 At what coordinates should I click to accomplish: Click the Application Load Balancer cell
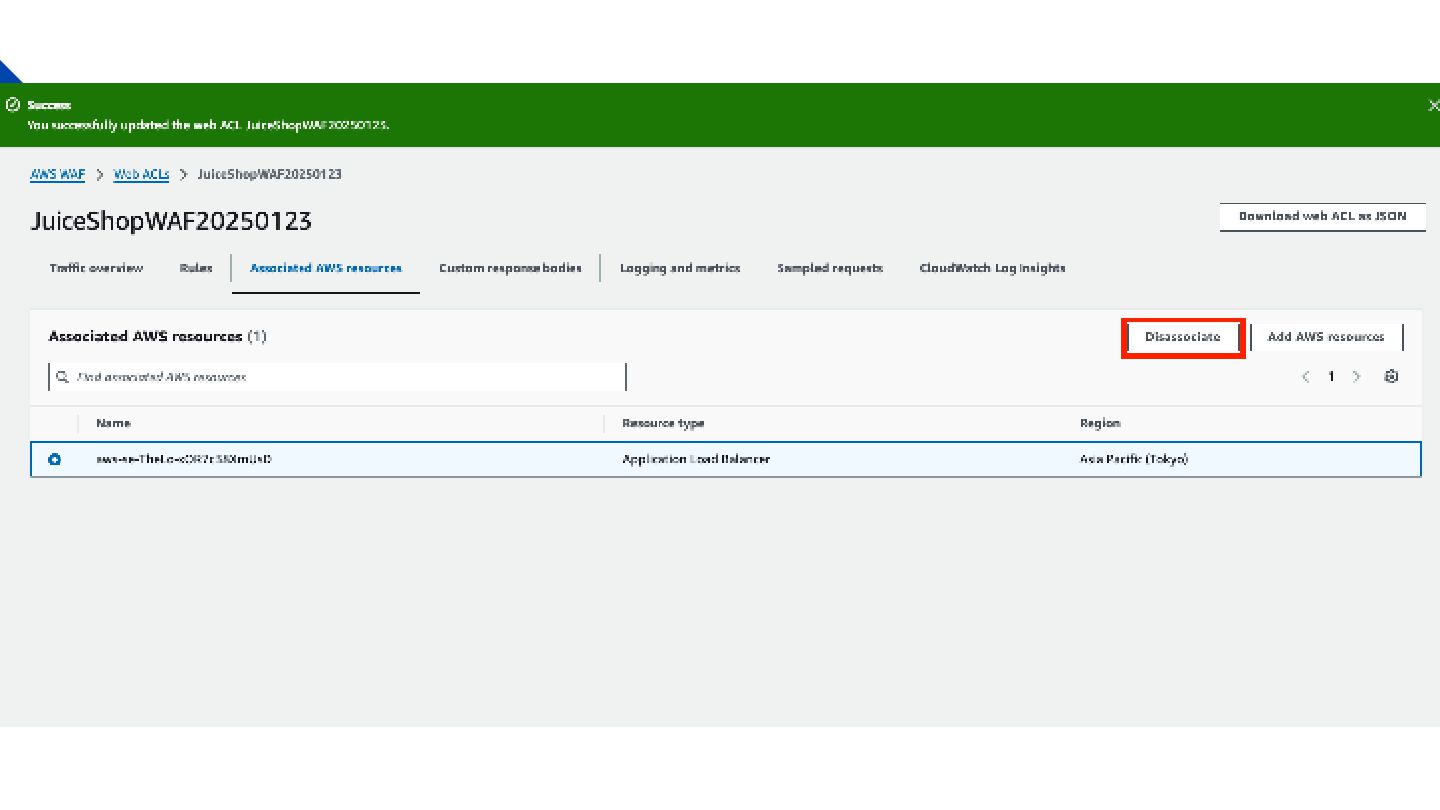click(696, 460)
